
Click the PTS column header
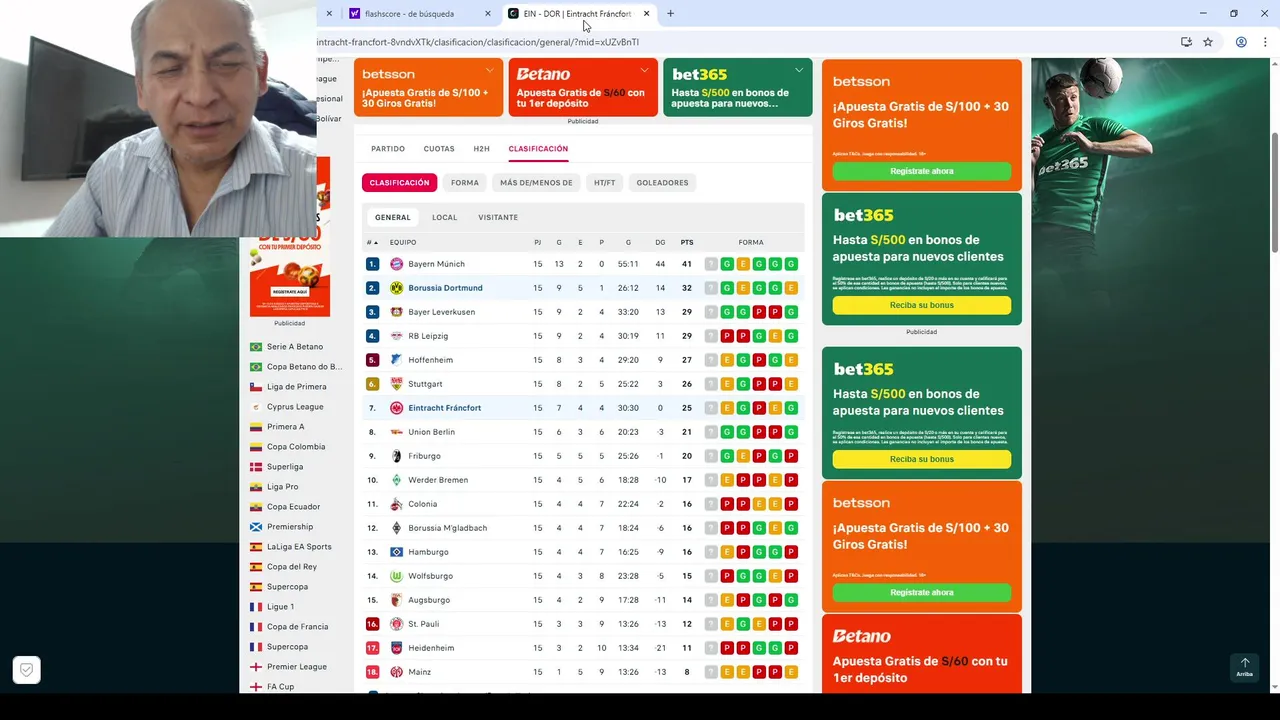tap(687, 242)
